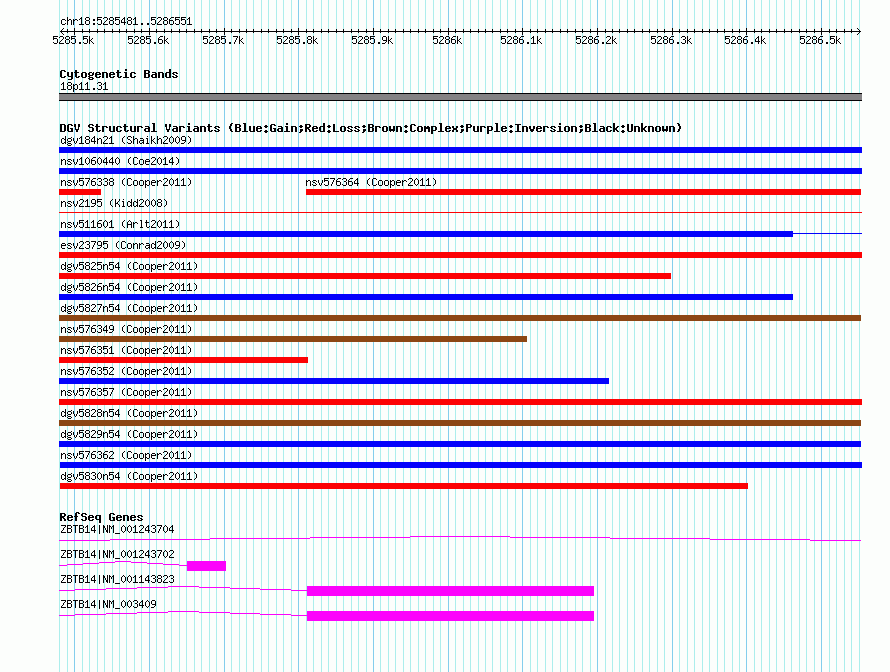Click the nsv2195 (Kidd2008) label
890x672 pixels.
(114, 203)
